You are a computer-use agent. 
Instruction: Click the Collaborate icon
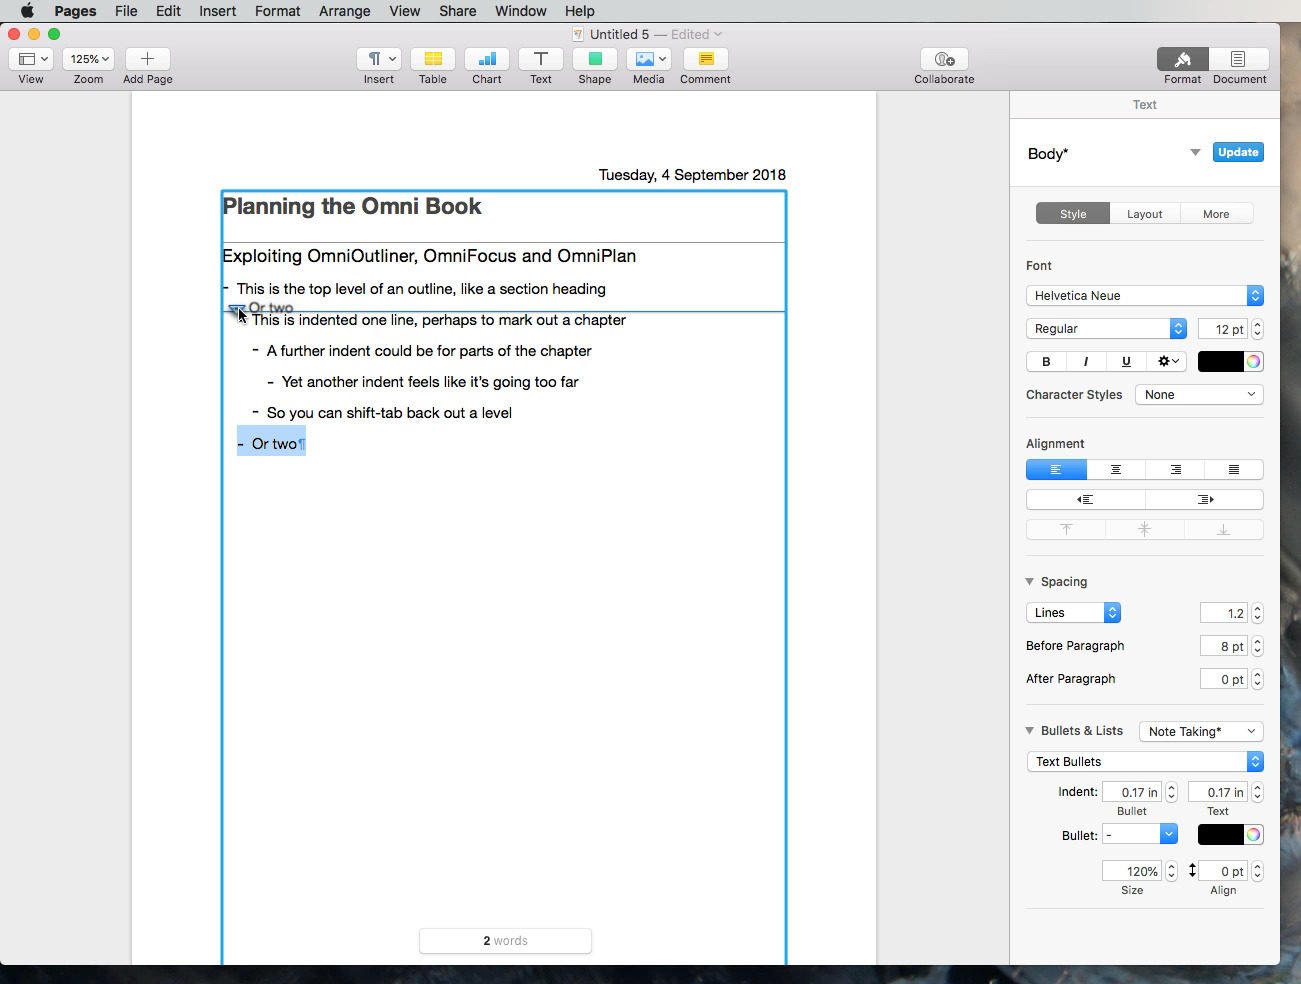[x=944, y=59]
